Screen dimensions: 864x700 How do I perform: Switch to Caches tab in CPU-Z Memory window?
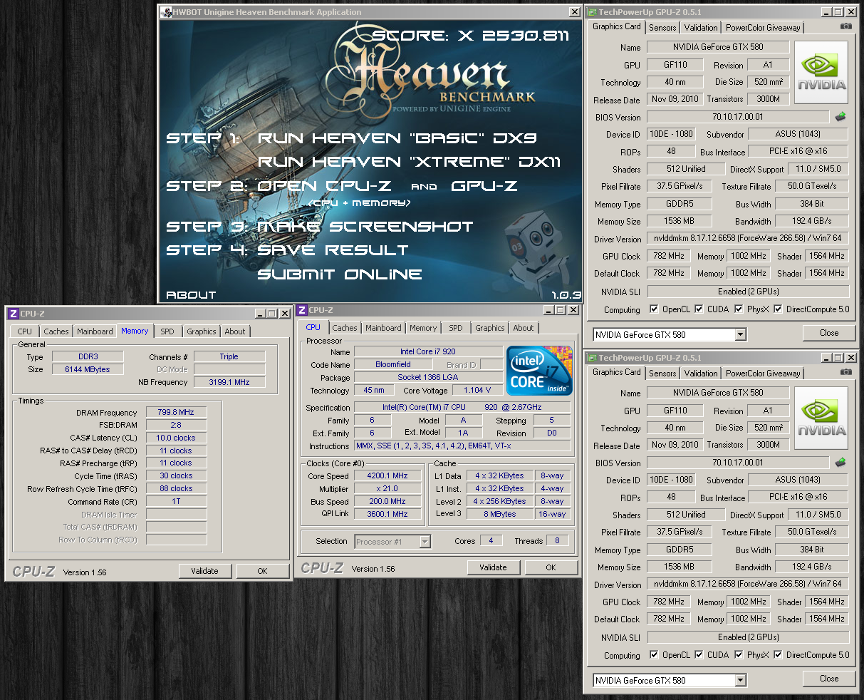[x=56, y=331]
